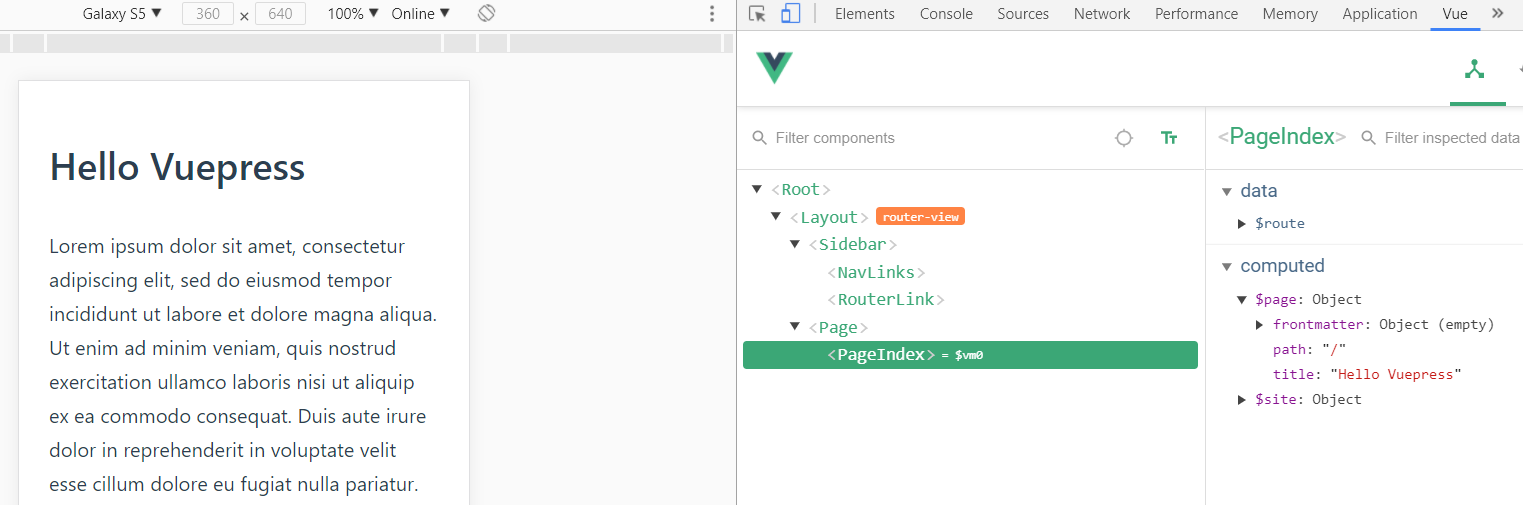The image size is (1523, 505).
Task: Collapse the Sidebar node arrow
Action: coord(794,244)
